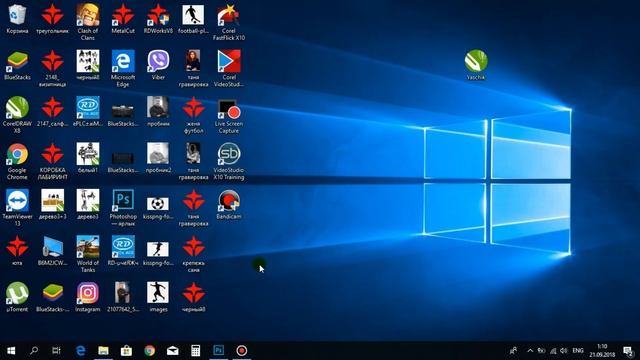This screenshot has width=640, height=360.
Task: Open Calculator from the taskbar
Action: (x=196, y=351)
